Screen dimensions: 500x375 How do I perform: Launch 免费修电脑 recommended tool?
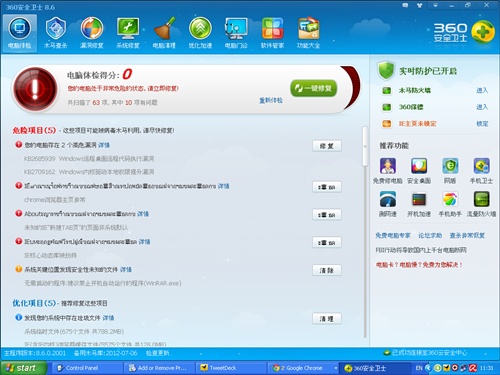click(x=388, y=166)
